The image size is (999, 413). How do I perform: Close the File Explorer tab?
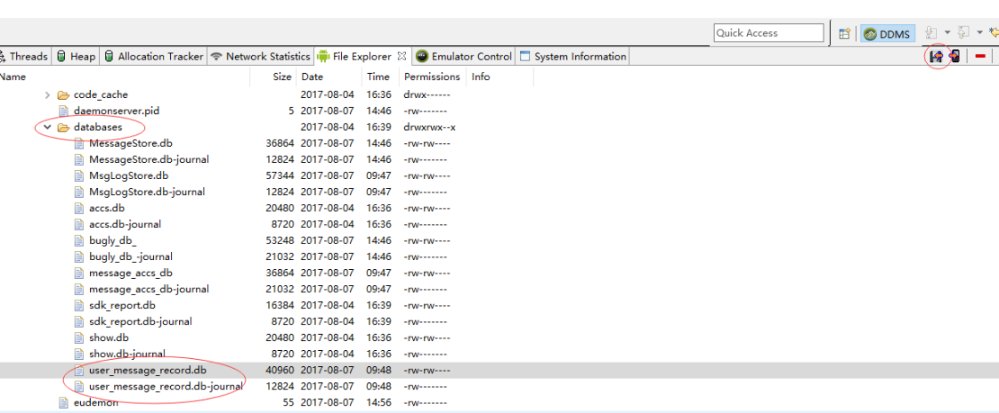[401, 56]
